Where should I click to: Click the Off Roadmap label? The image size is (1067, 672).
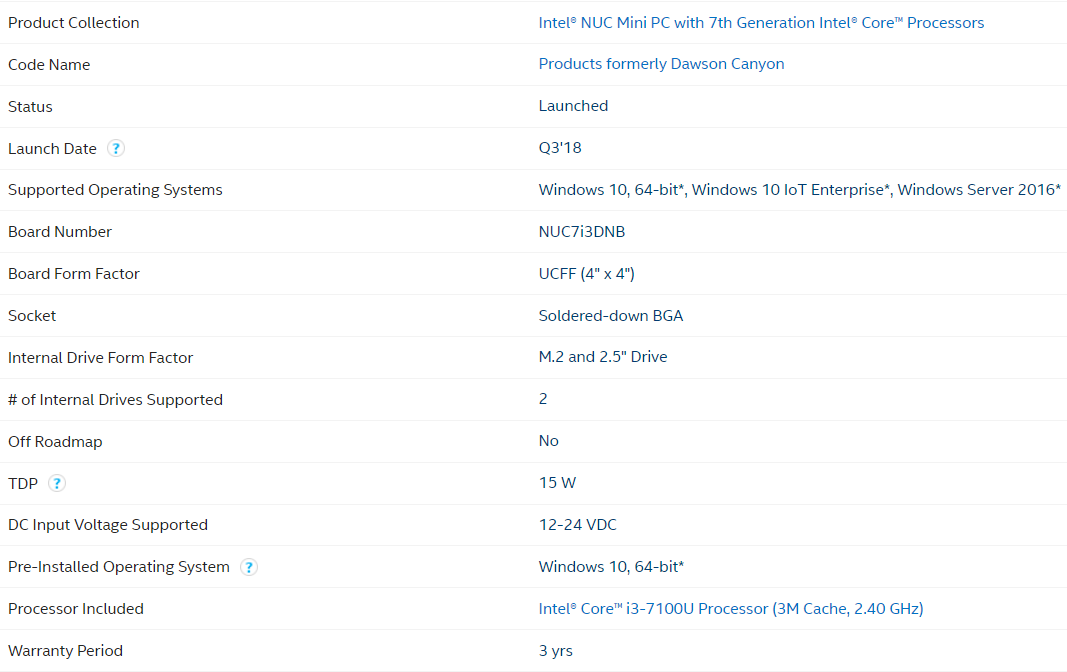coord(55,442)
